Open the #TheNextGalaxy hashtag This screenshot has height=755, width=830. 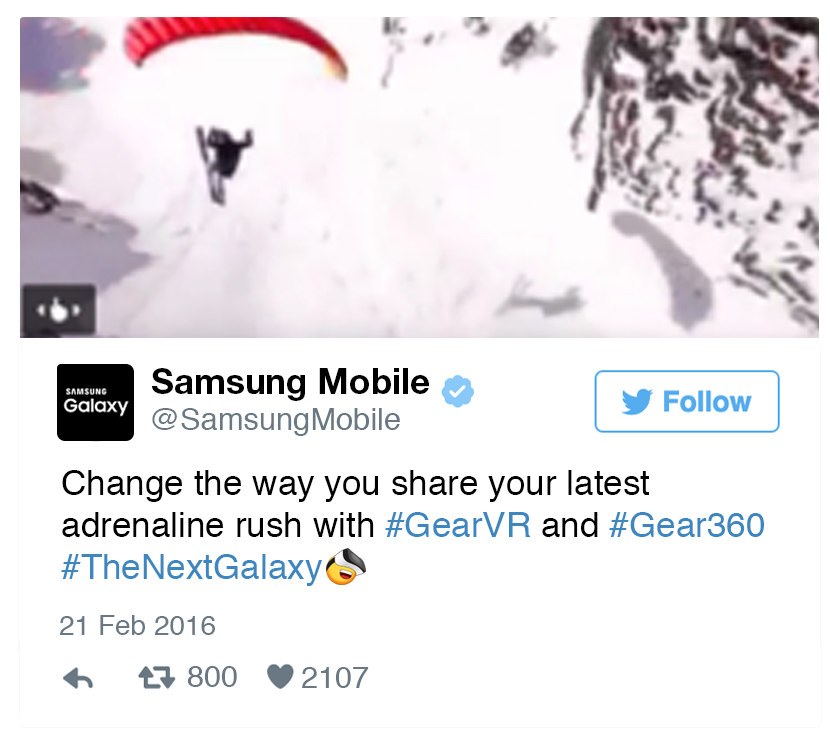point(192,568)
